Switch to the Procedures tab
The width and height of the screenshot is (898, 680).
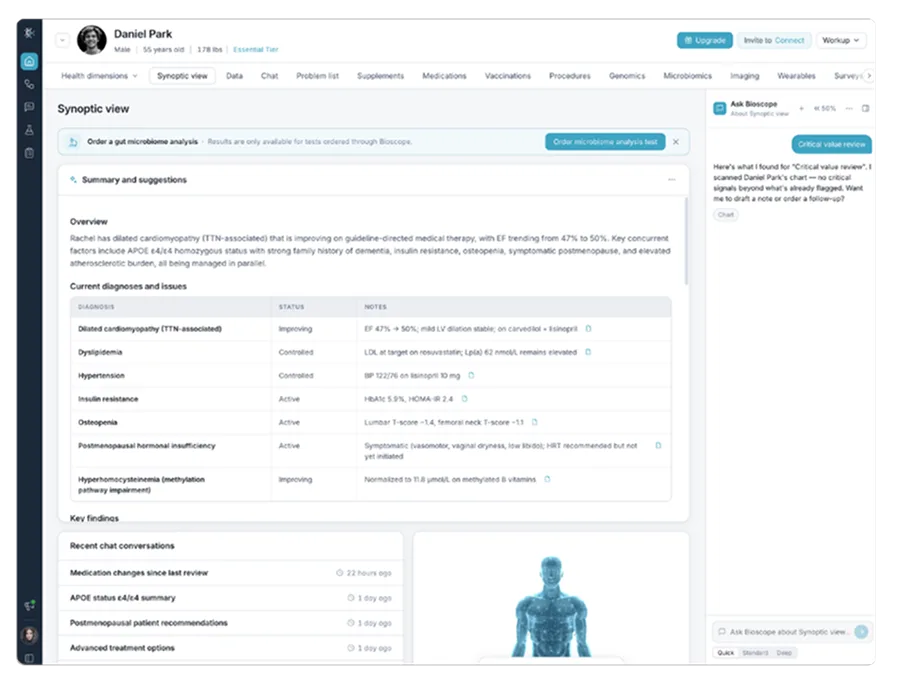tap(569, 76)
